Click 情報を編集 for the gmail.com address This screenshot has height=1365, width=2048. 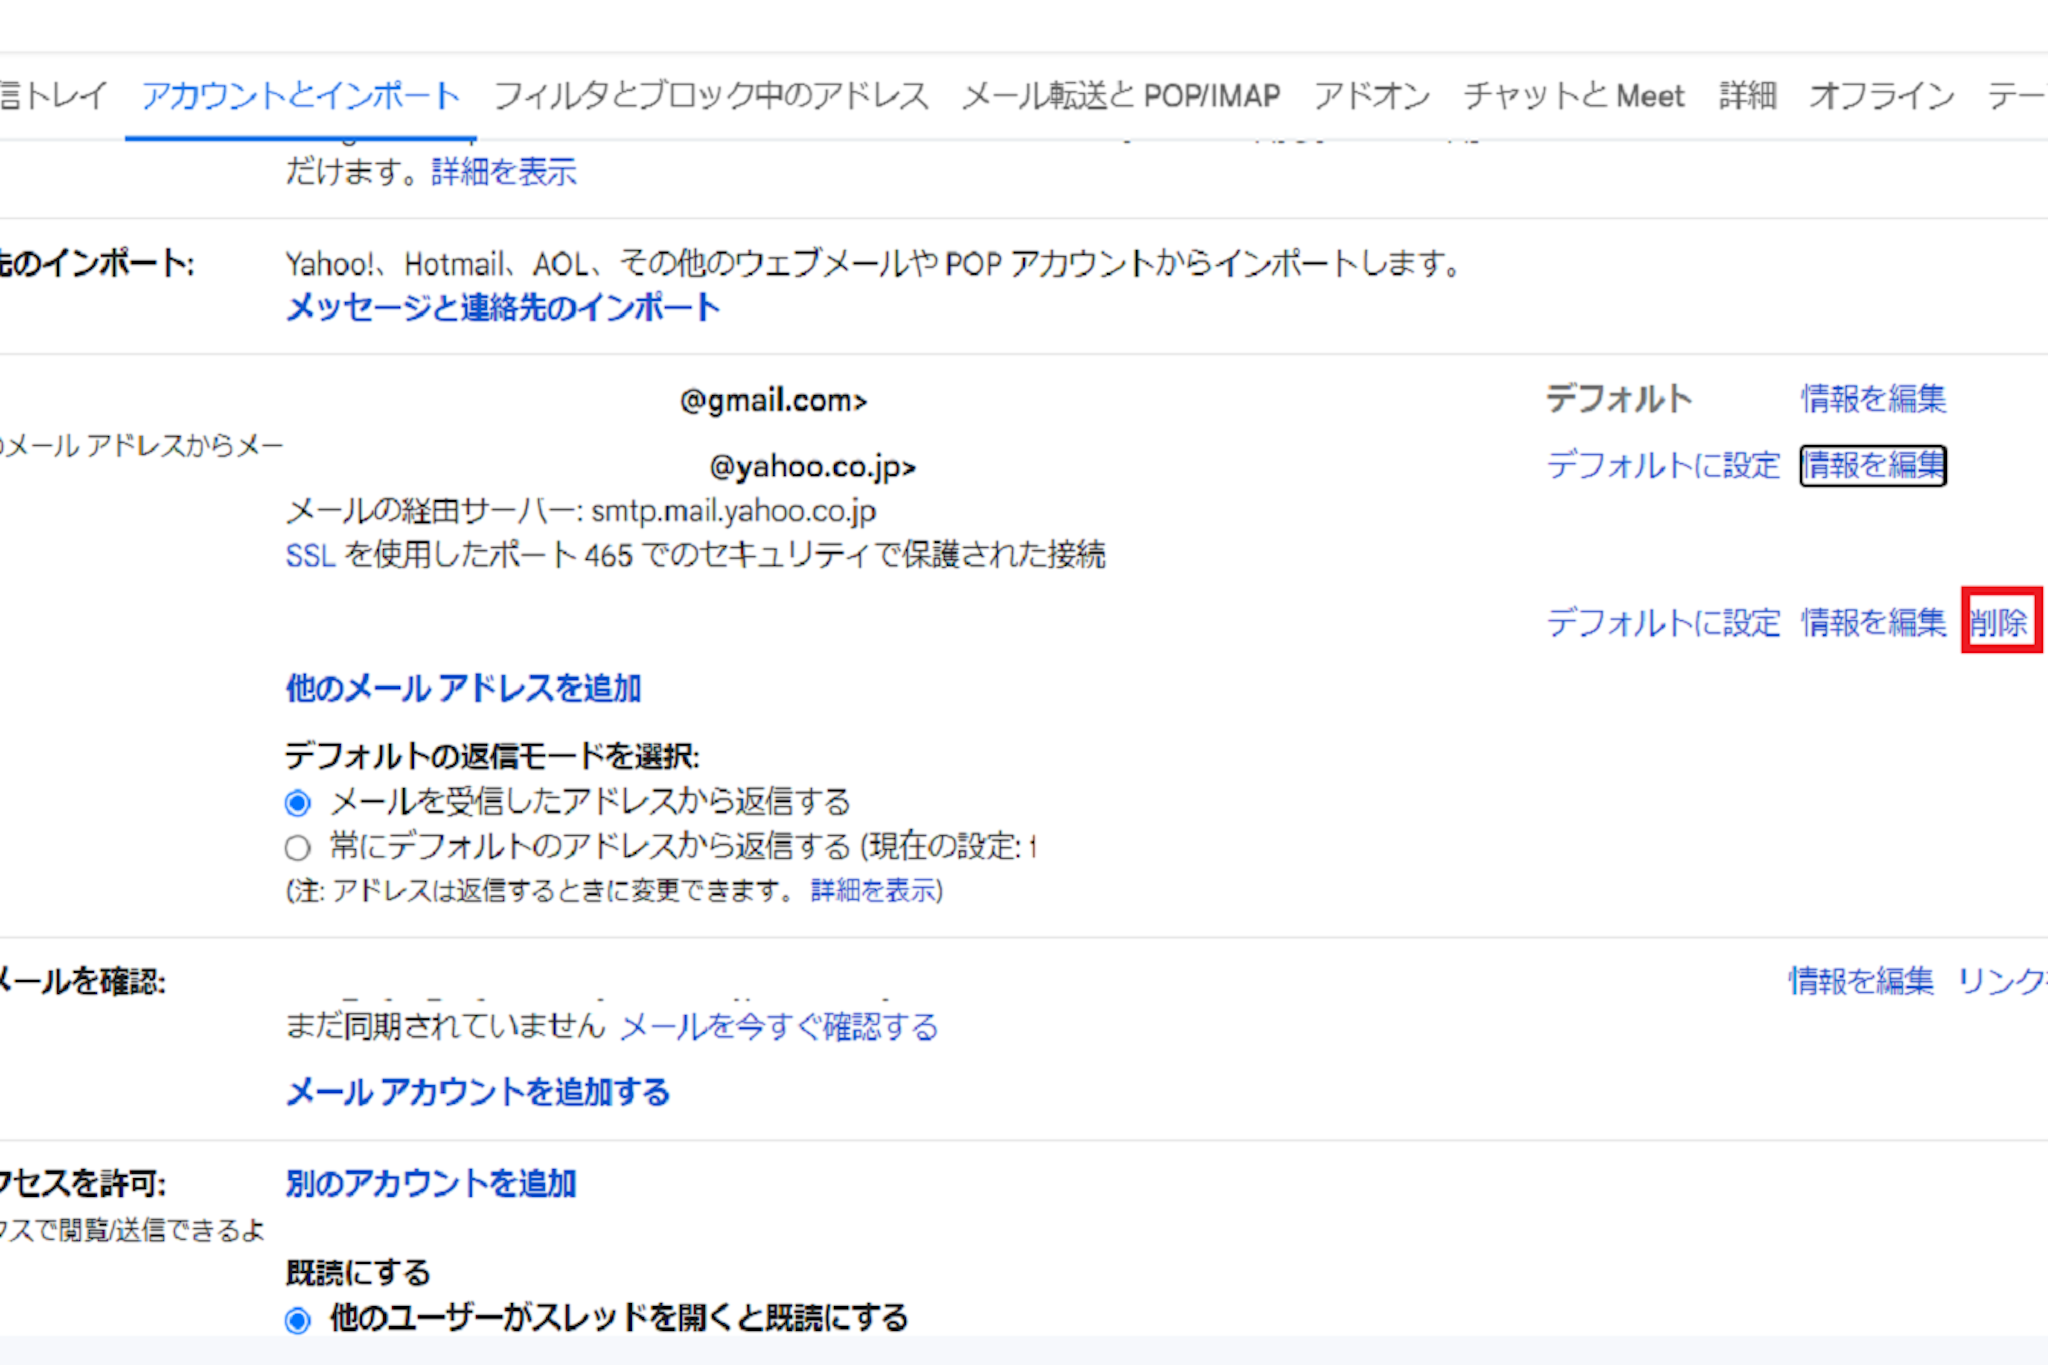(1873, 399)
